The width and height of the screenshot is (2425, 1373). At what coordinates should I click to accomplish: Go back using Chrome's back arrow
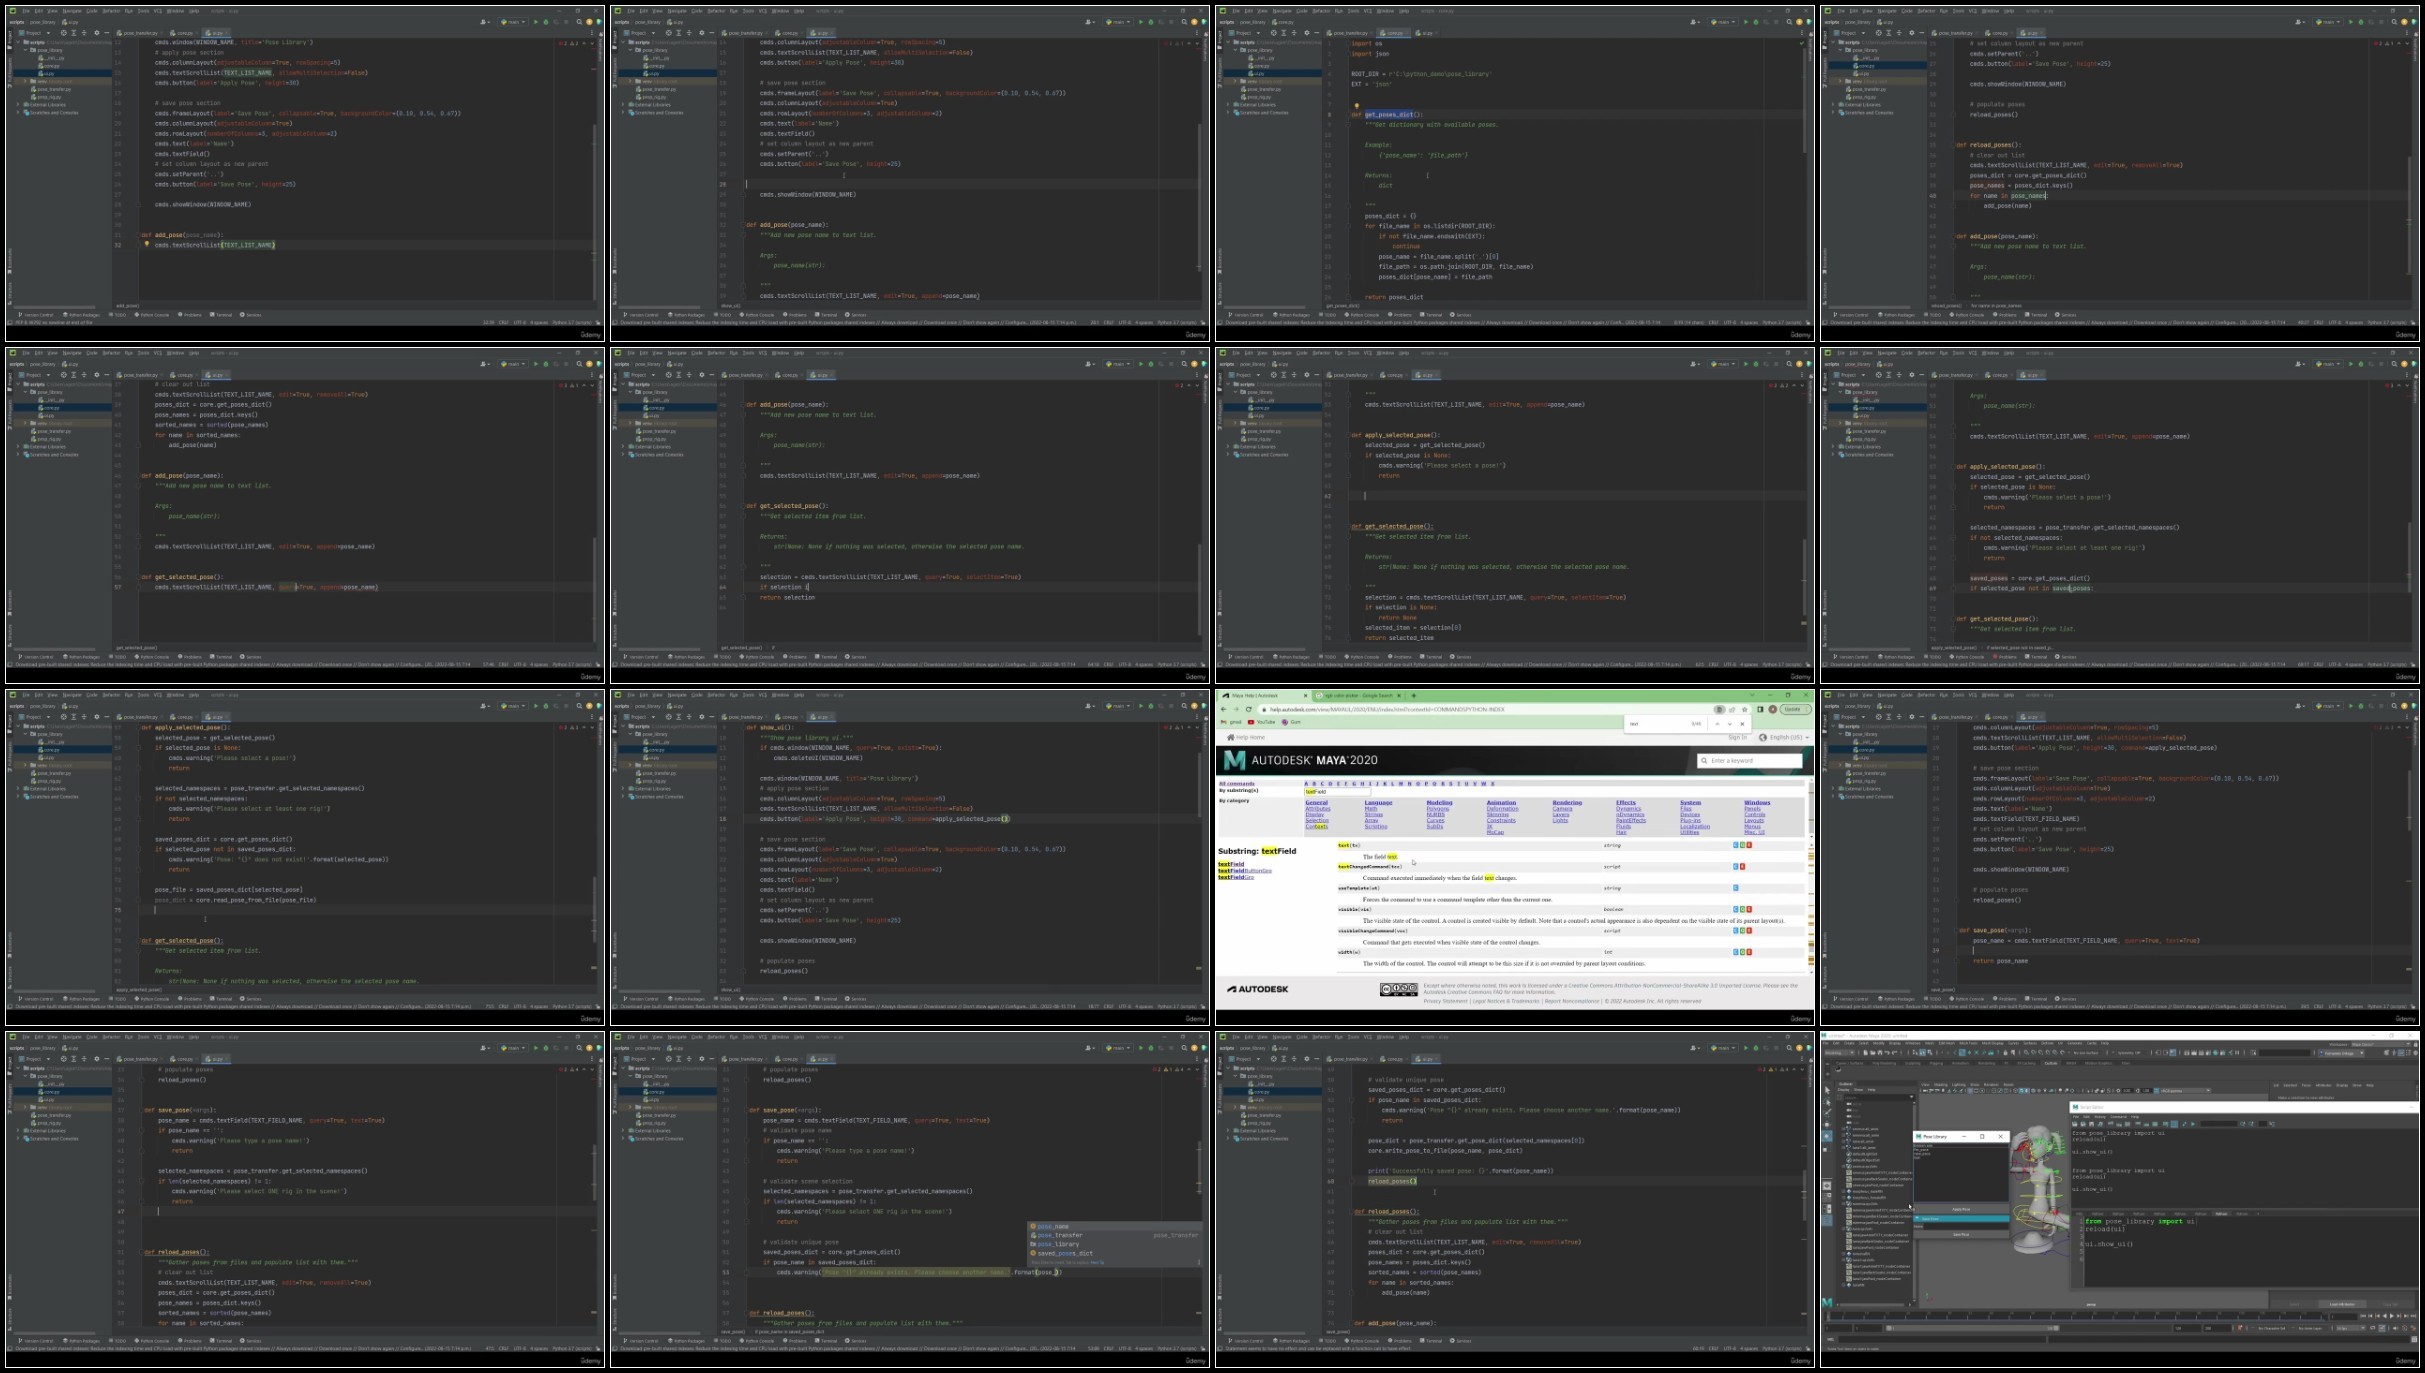1224,709
